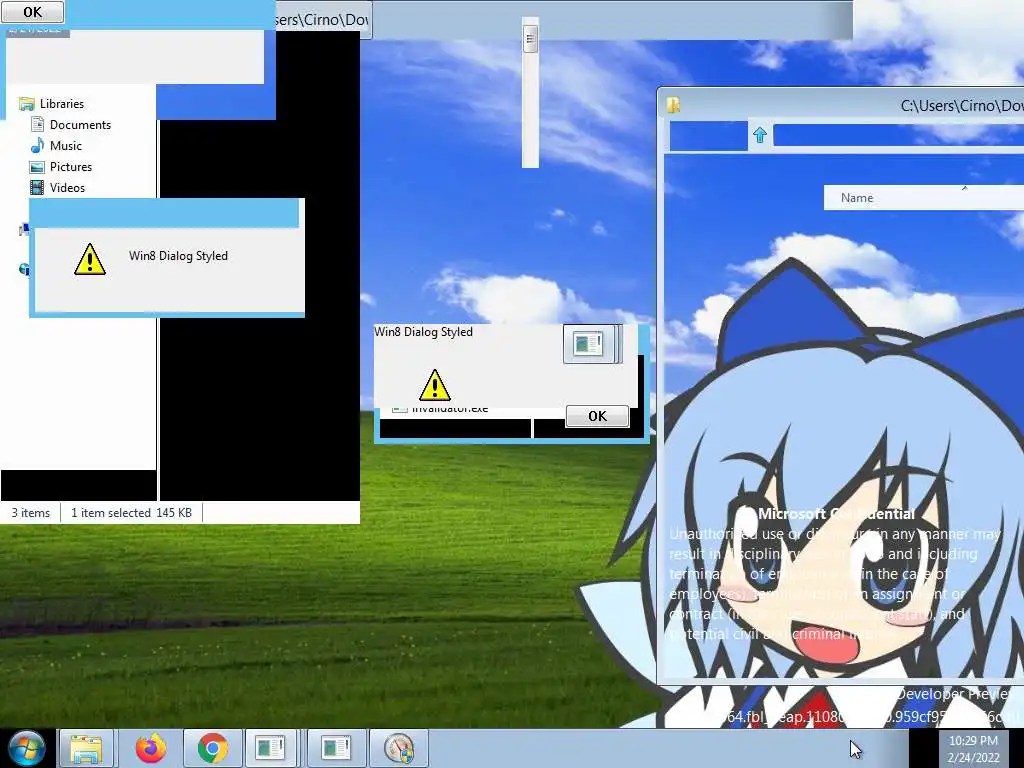Screen dimensions: 1024x768
Task: Click the Documents library icon
Action: (x=37, y=124)
